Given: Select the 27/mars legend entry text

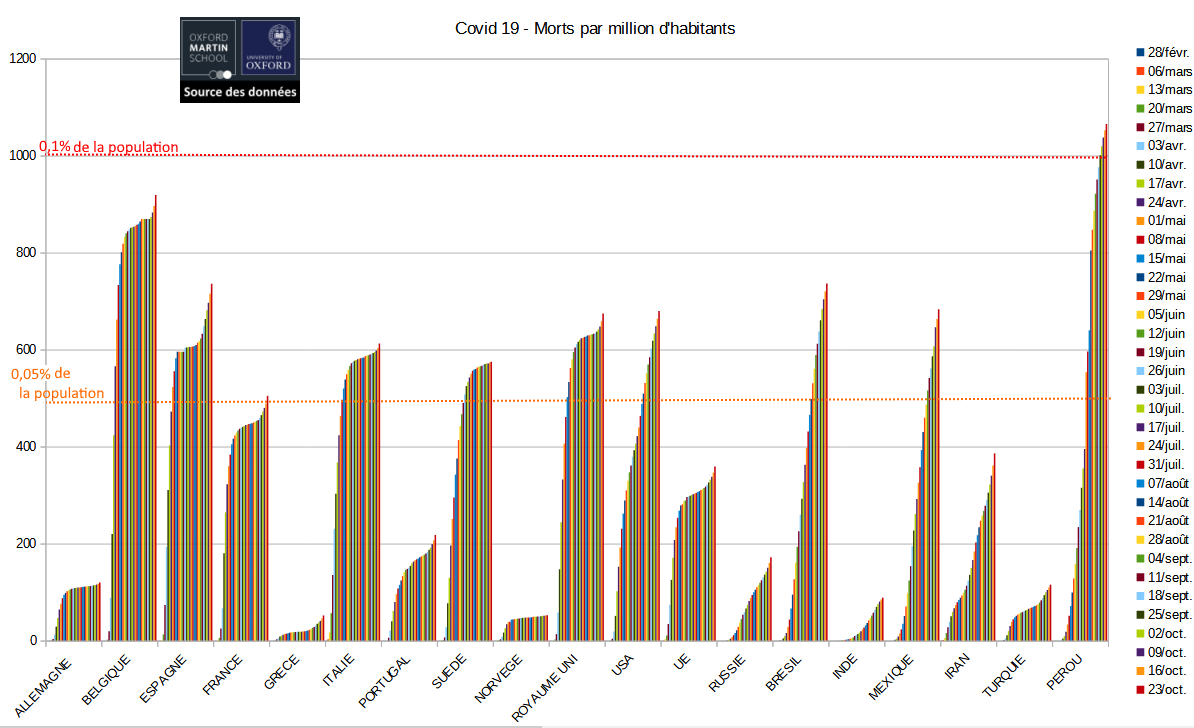Looking at the screenshot, I should tap(1169, 127).
